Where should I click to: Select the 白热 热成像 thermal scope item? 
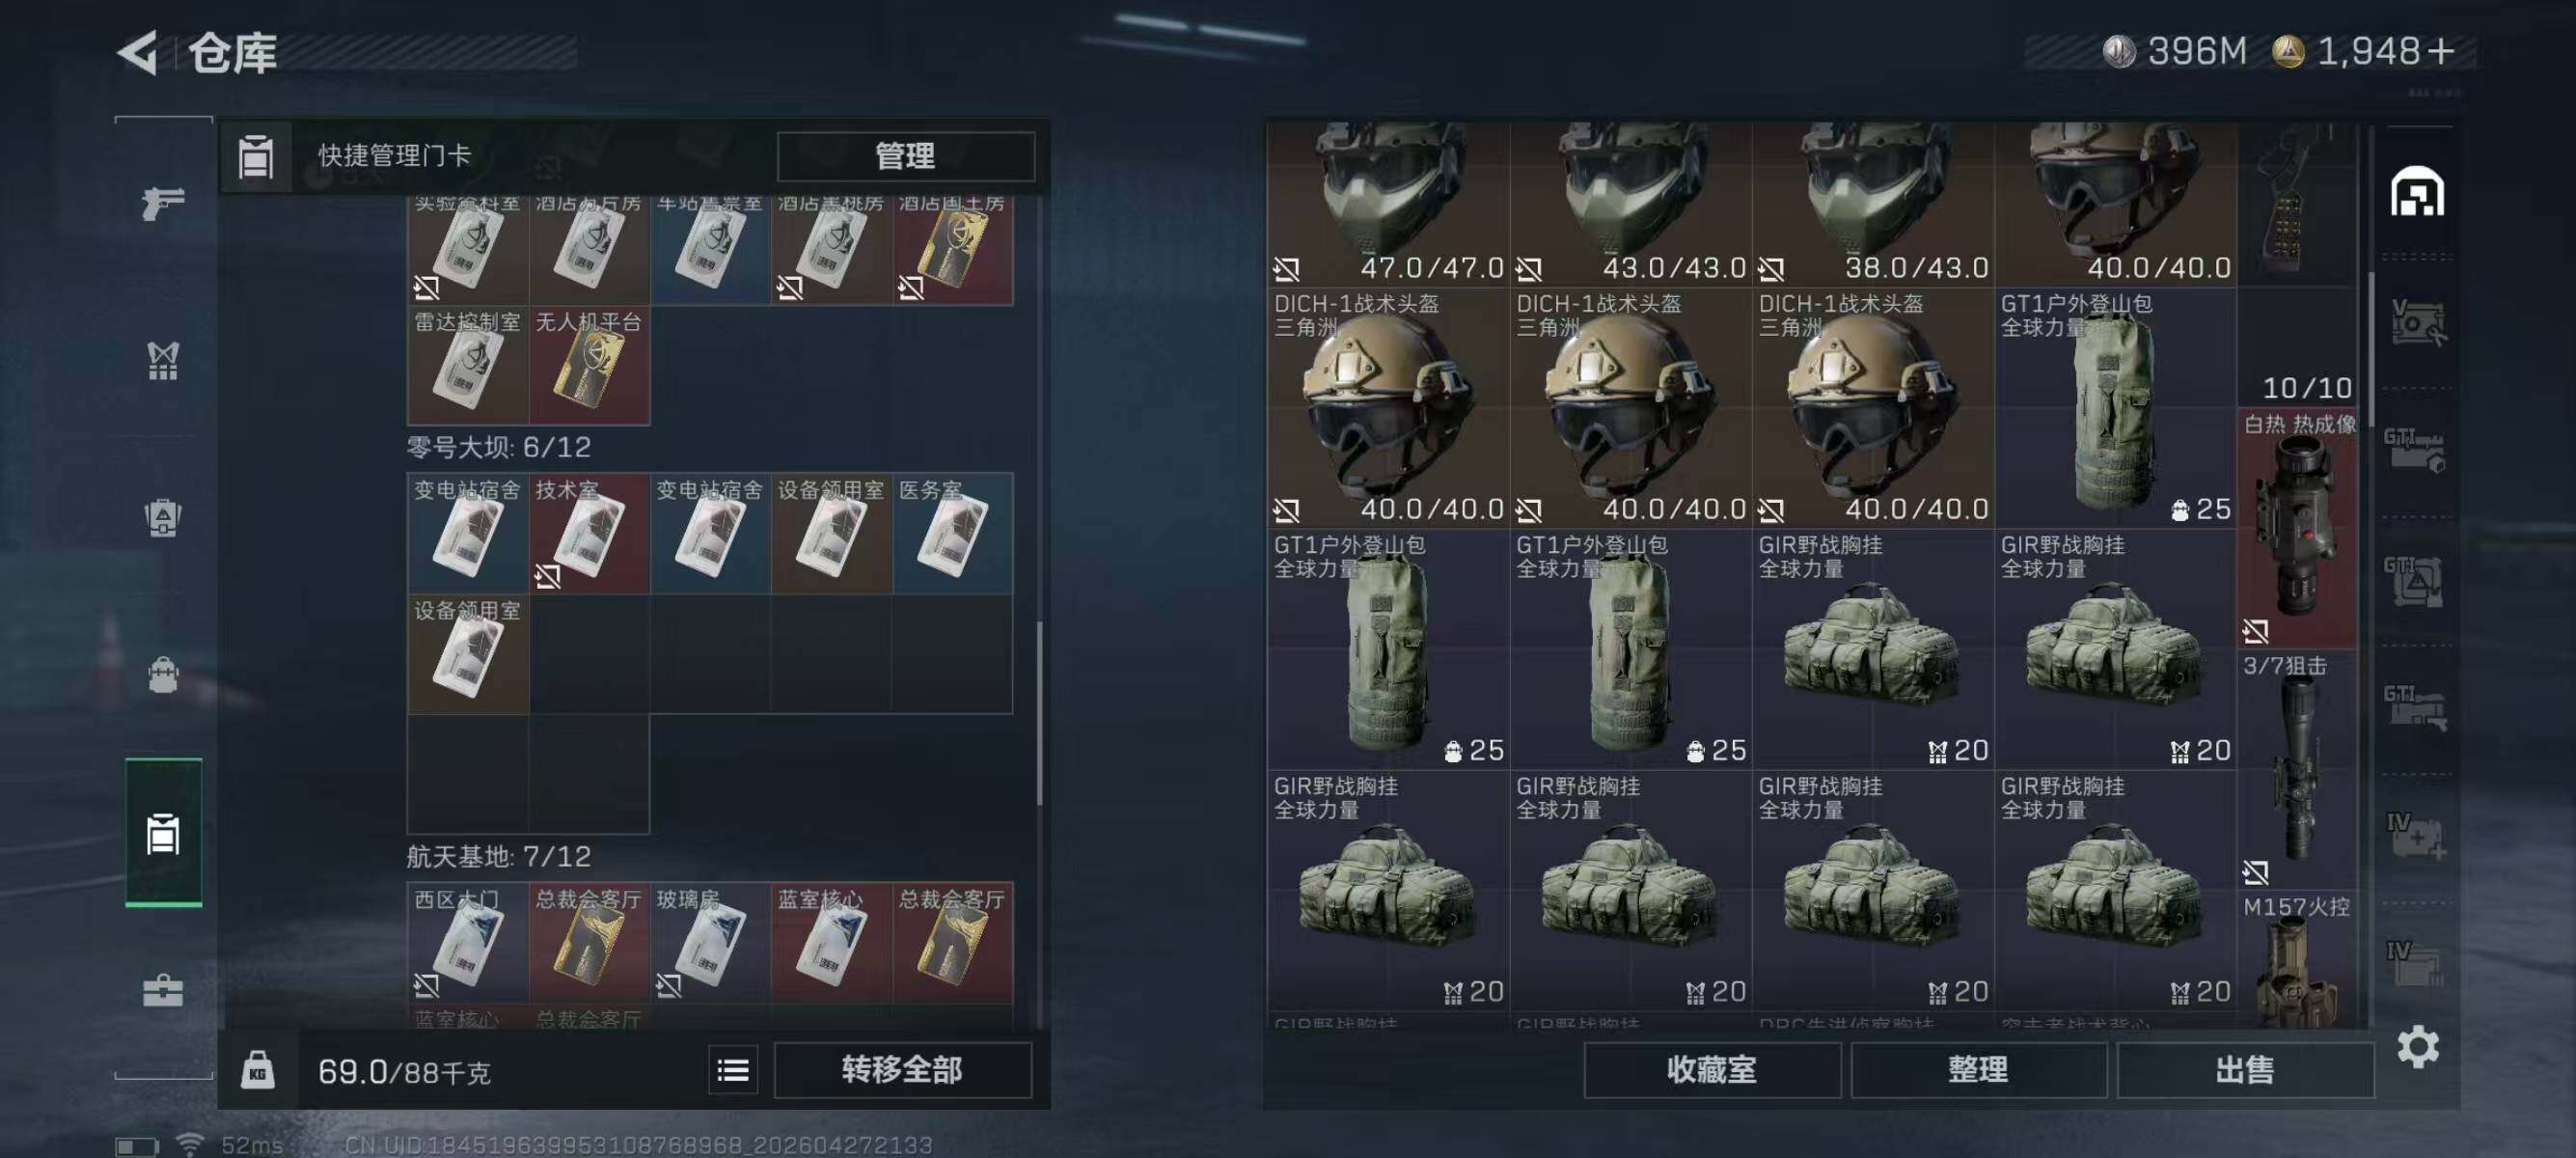(2297, 528)
